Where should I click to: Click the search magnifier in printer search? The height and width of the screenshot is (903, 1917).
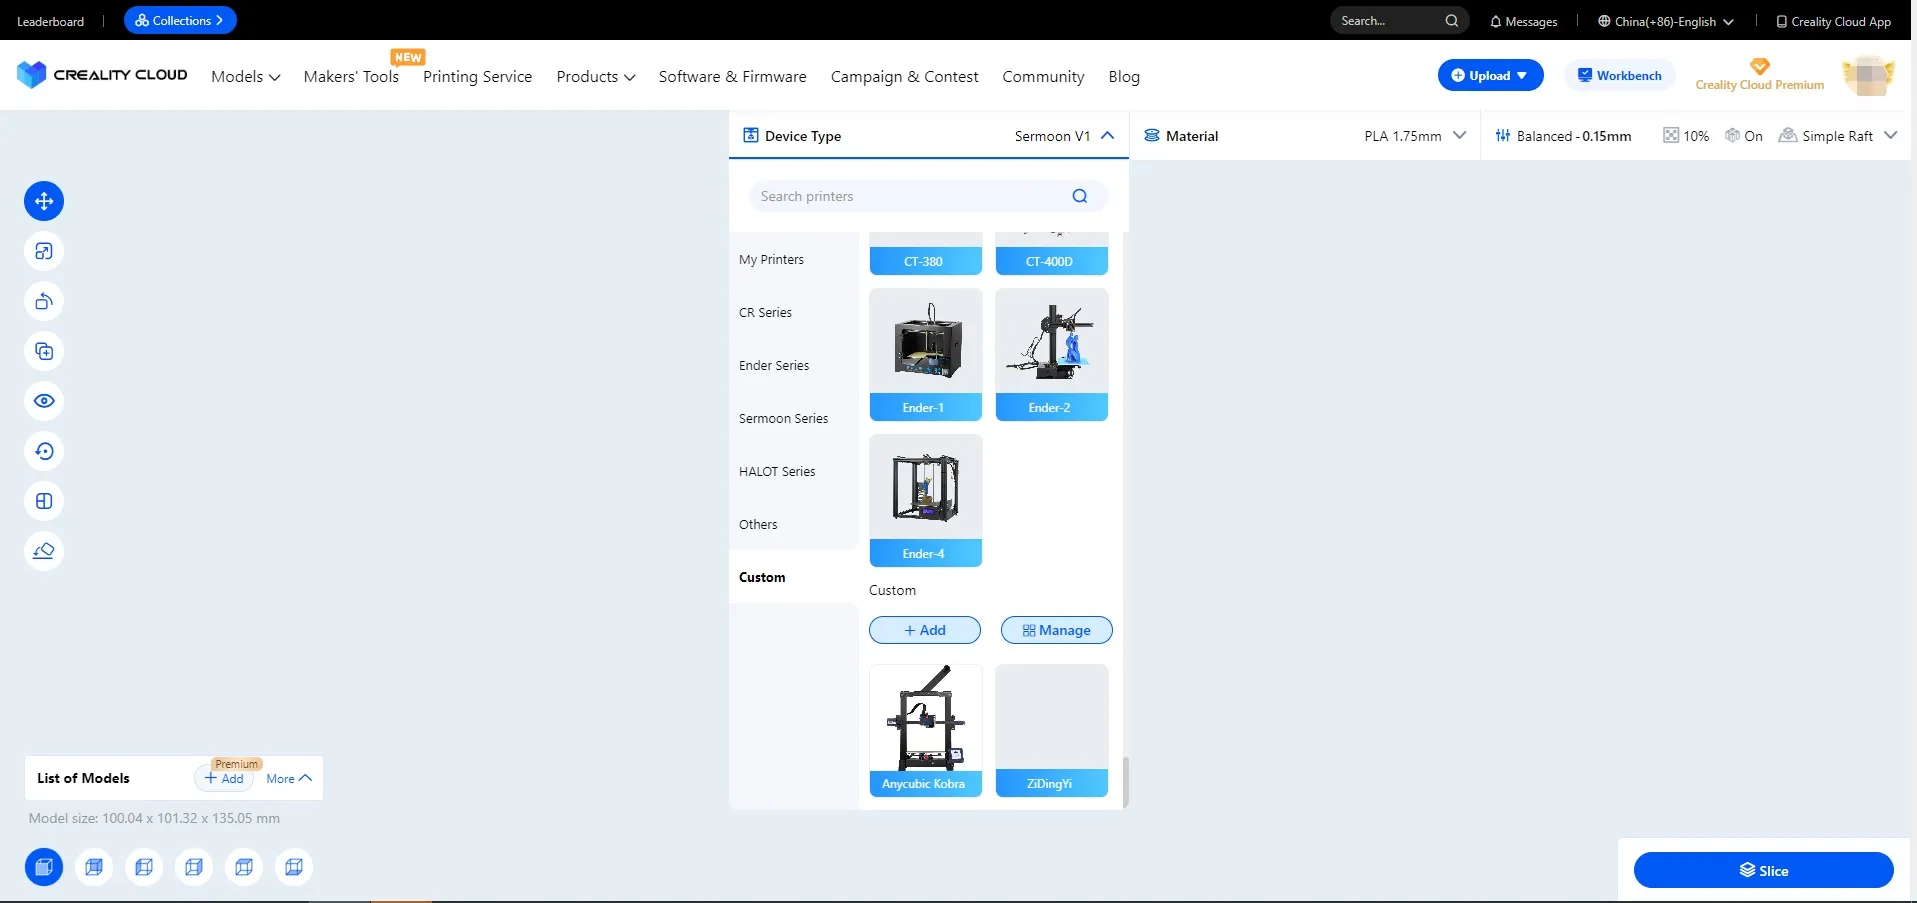tap(1079, 196)
